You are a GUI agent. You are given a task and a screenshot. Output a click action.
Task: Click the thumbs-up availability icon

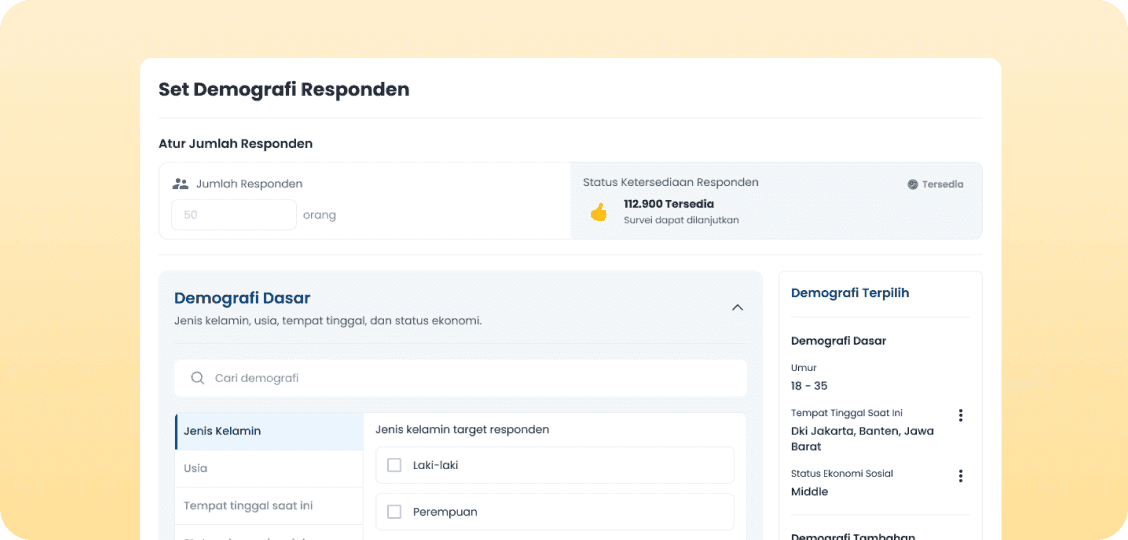pyautogui.click(x=599, y=212)
